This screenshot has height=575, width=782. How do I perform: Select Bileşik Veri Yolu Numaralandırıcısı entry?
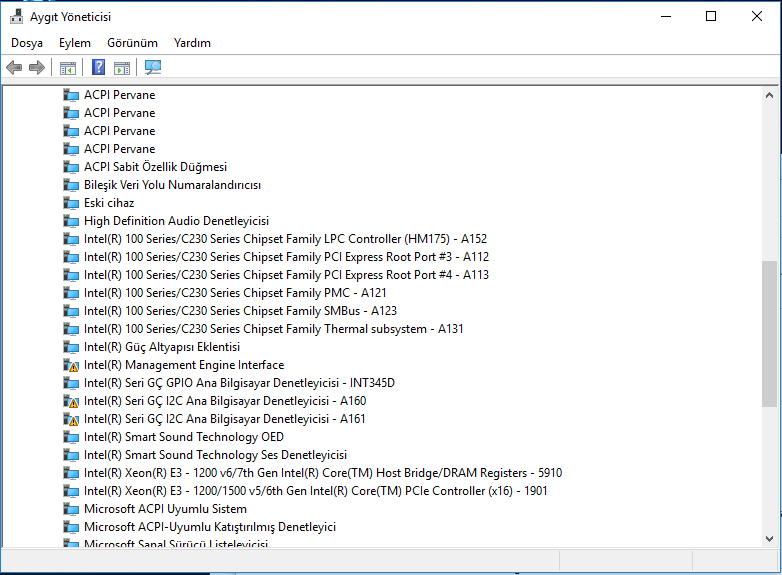click(173, 185)
